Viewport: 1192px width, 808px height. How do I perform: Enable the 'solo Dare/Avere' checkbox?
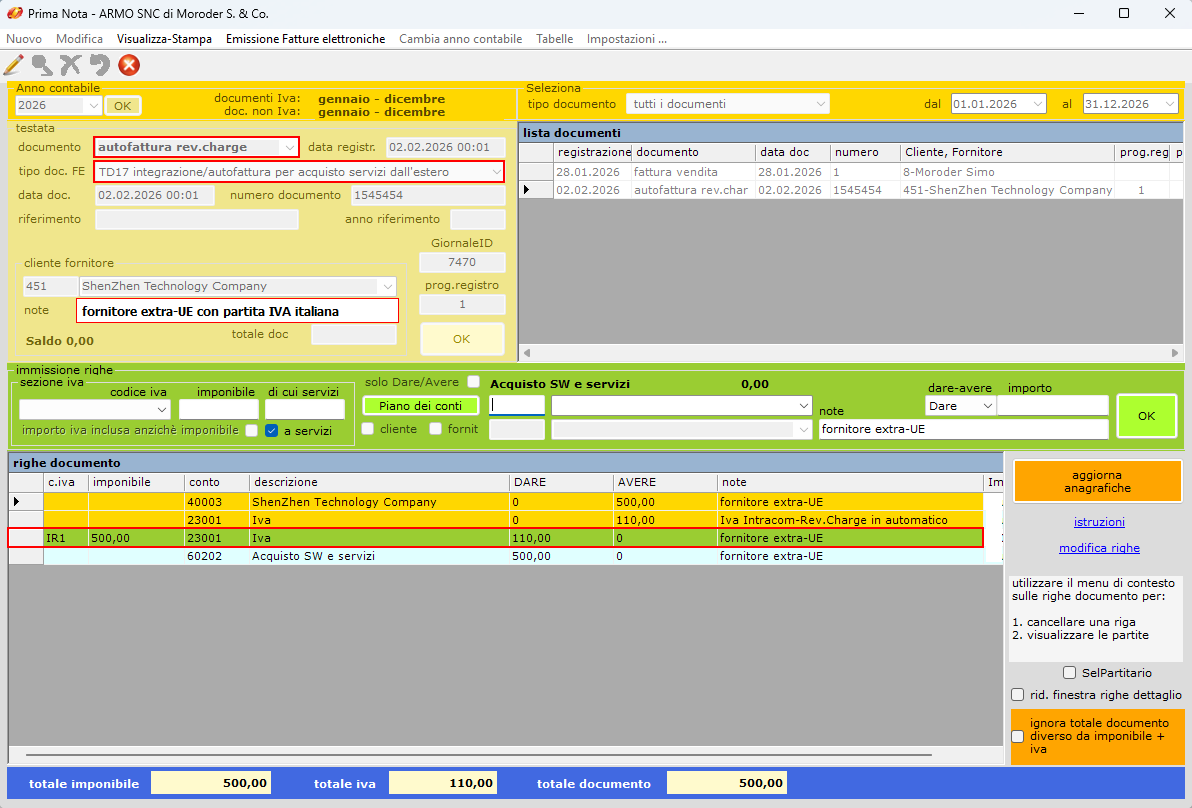[474, 382]
